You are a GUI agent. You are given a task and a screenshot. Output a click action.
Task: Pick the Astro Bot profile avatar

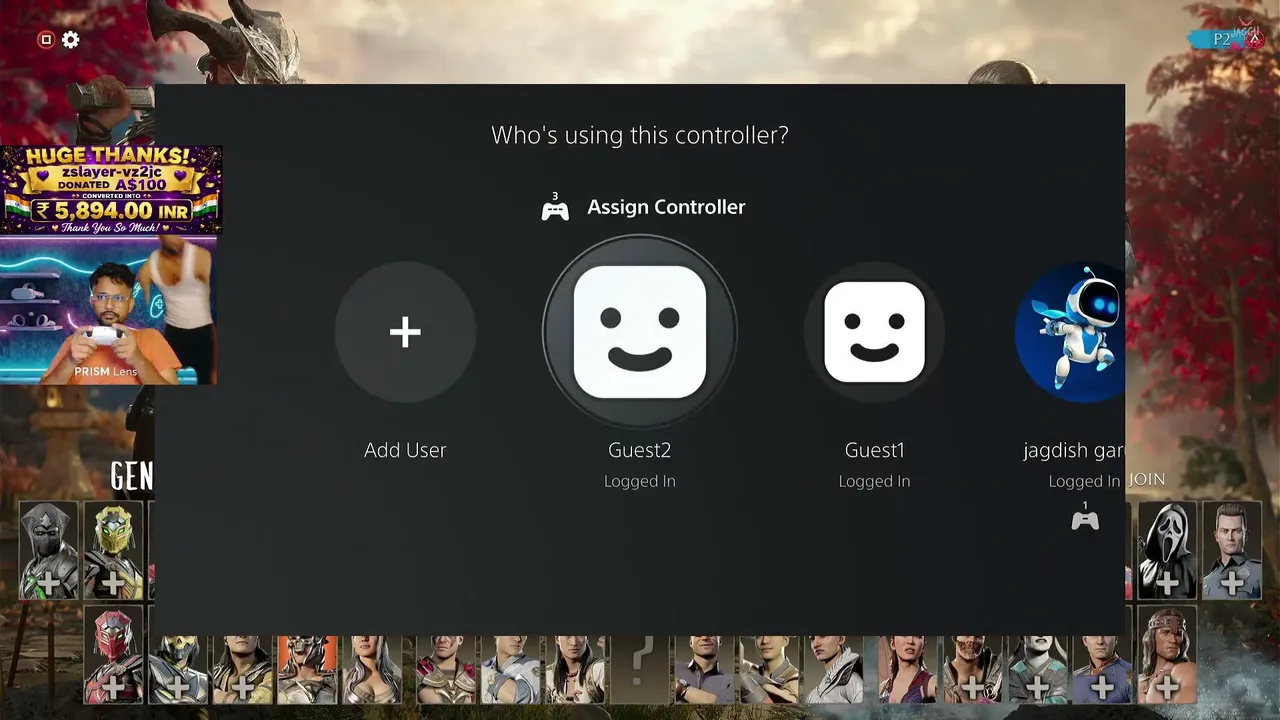tap(1070, 332)
